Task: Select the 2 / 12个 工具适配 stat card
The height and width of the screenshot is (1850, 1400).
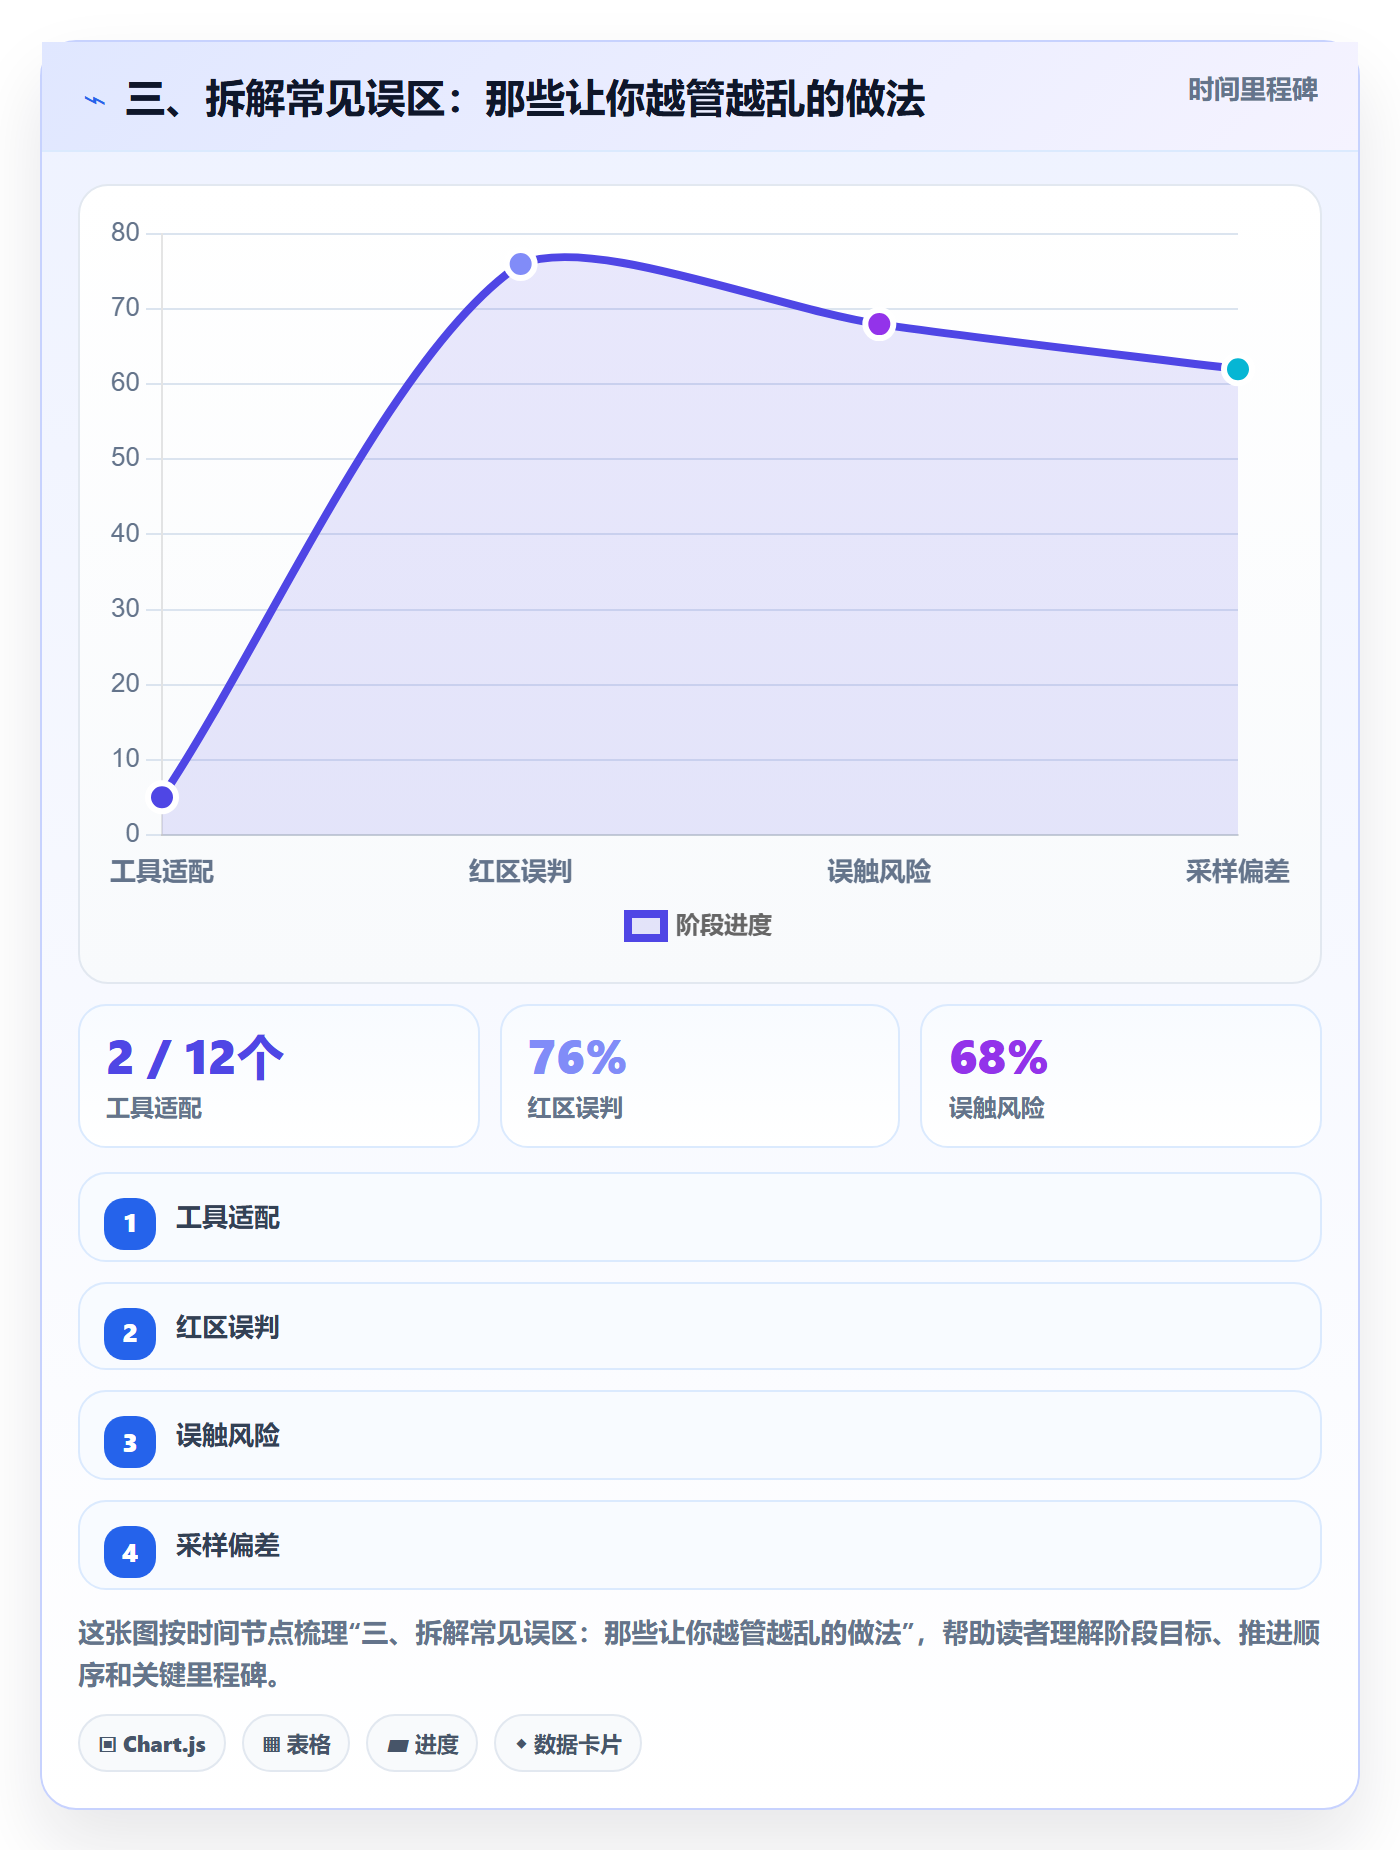Action: pyautogui.click(x=279, y=1076)
